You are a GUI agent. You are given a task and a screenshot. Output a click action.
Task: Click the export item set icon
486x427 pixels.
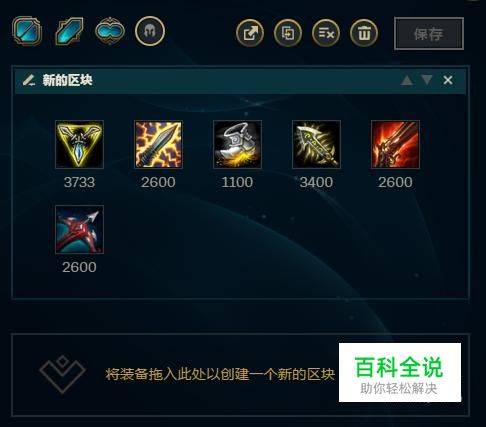point(250,33)
